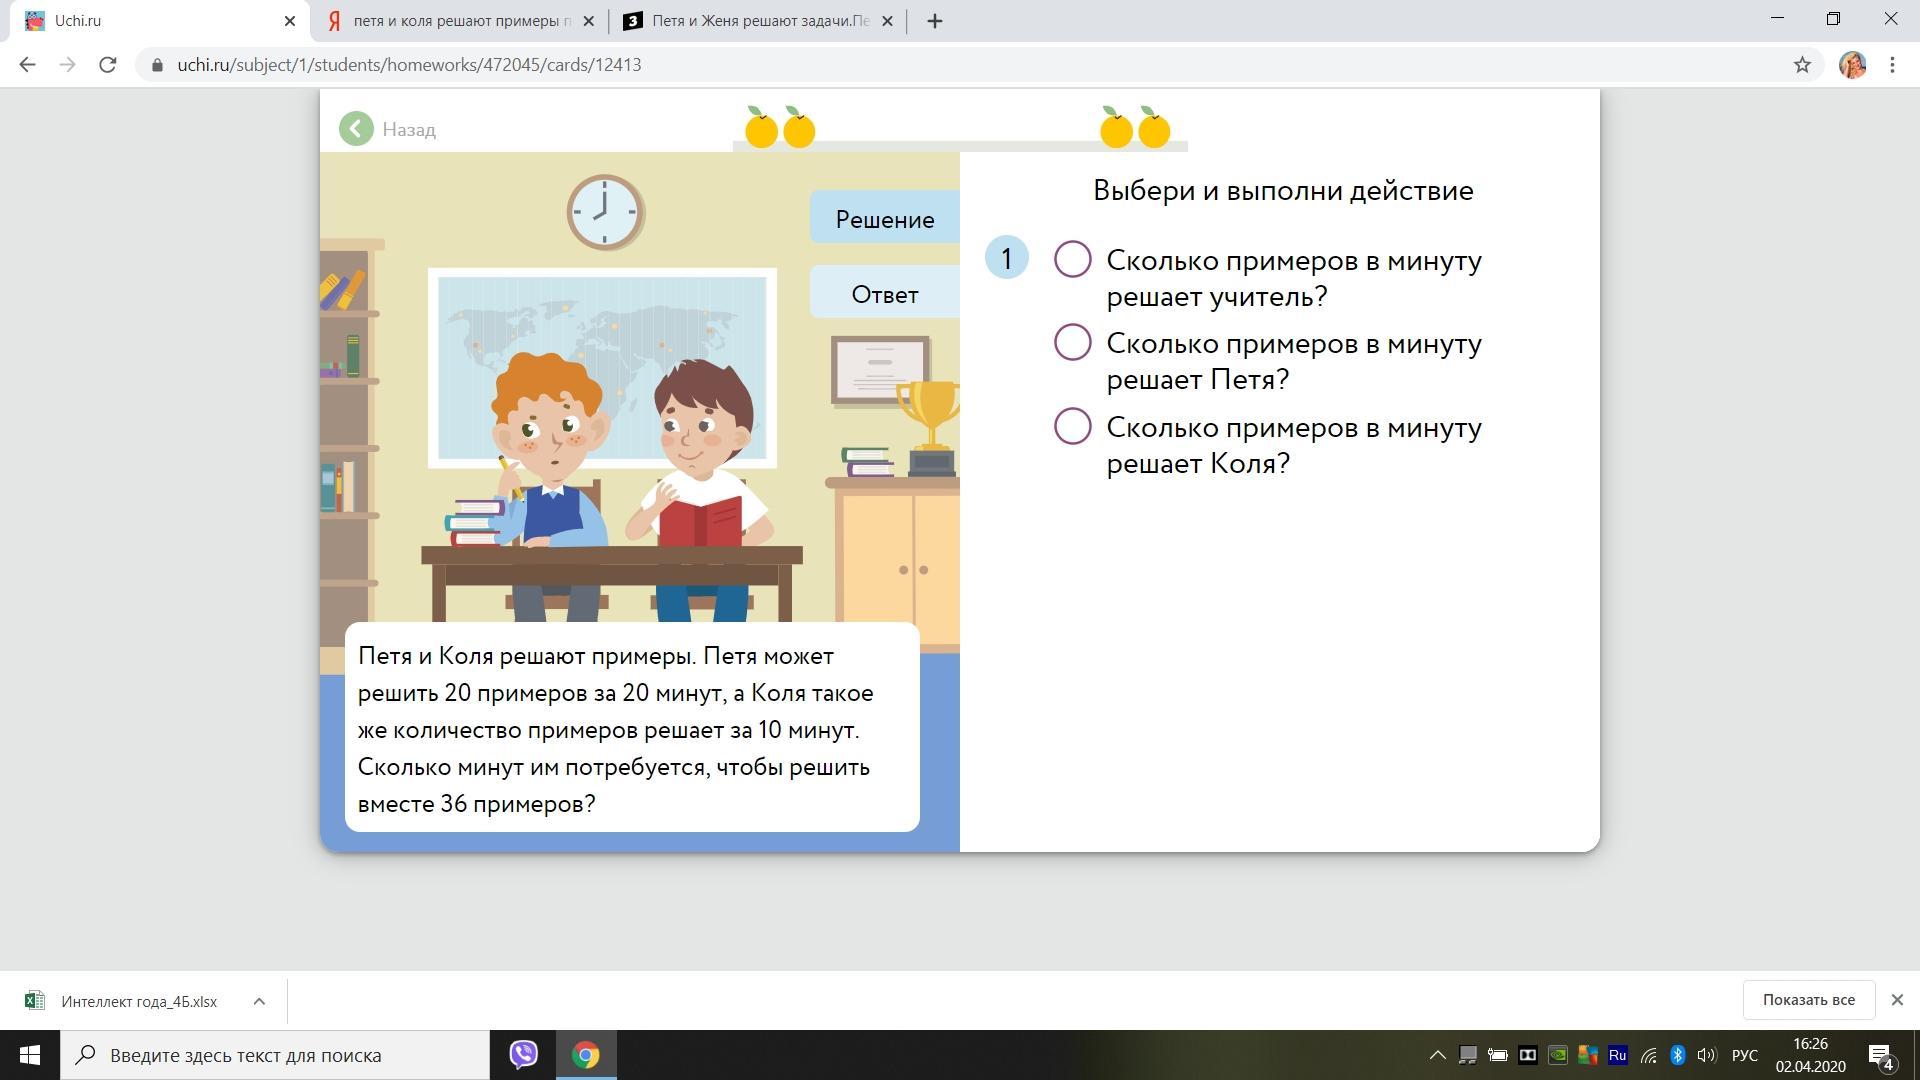Open Chrome three-dot menu
Viewport: 1920px width, 1080px height.
[1892, 65]
